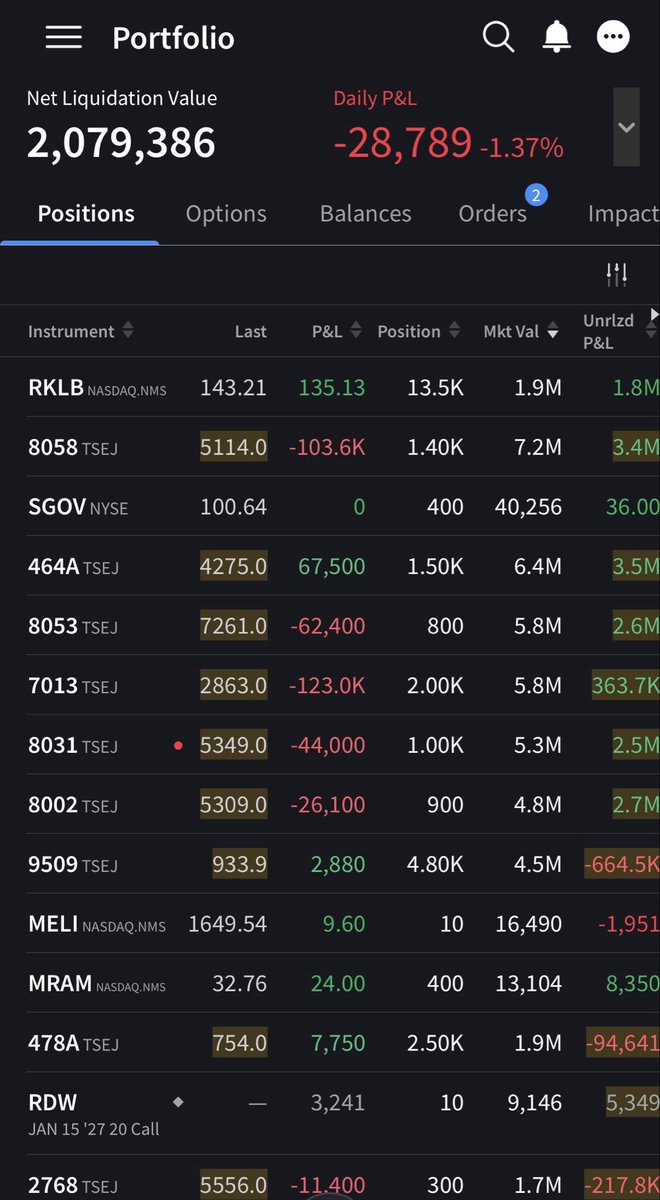Tap the red dot marker beside 8031
Viewport: 660px width, 1200px height.
click(178, 745)
